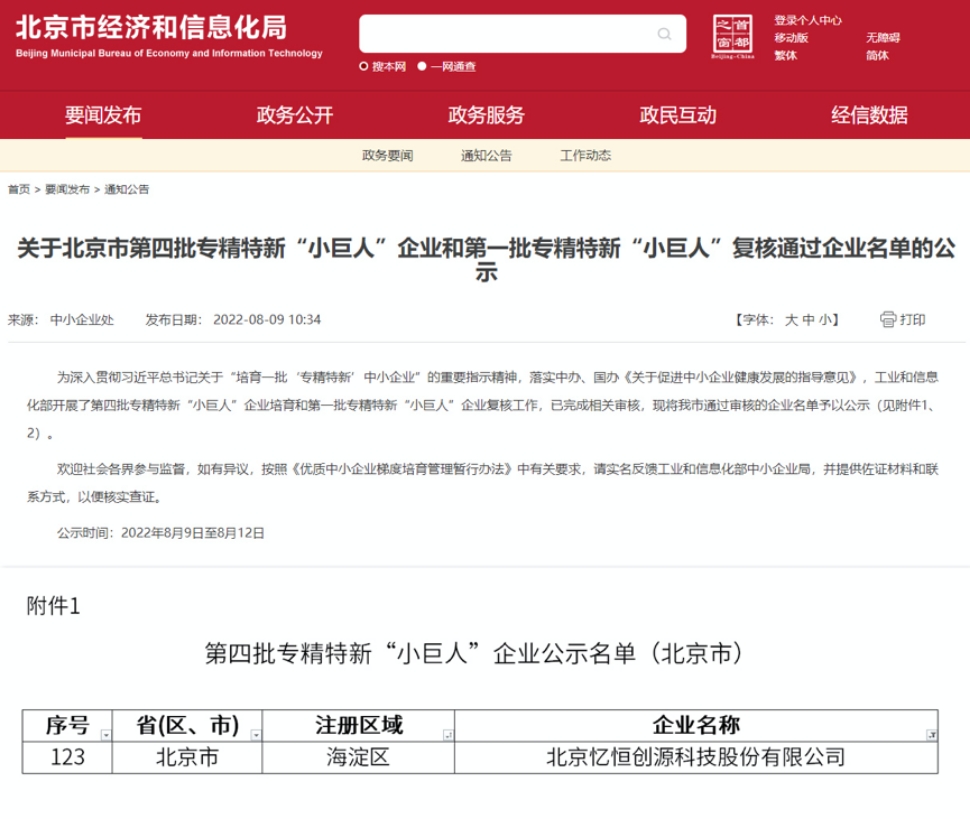
Task: Click the 公示时间 date line
Action: coord(161,533)
